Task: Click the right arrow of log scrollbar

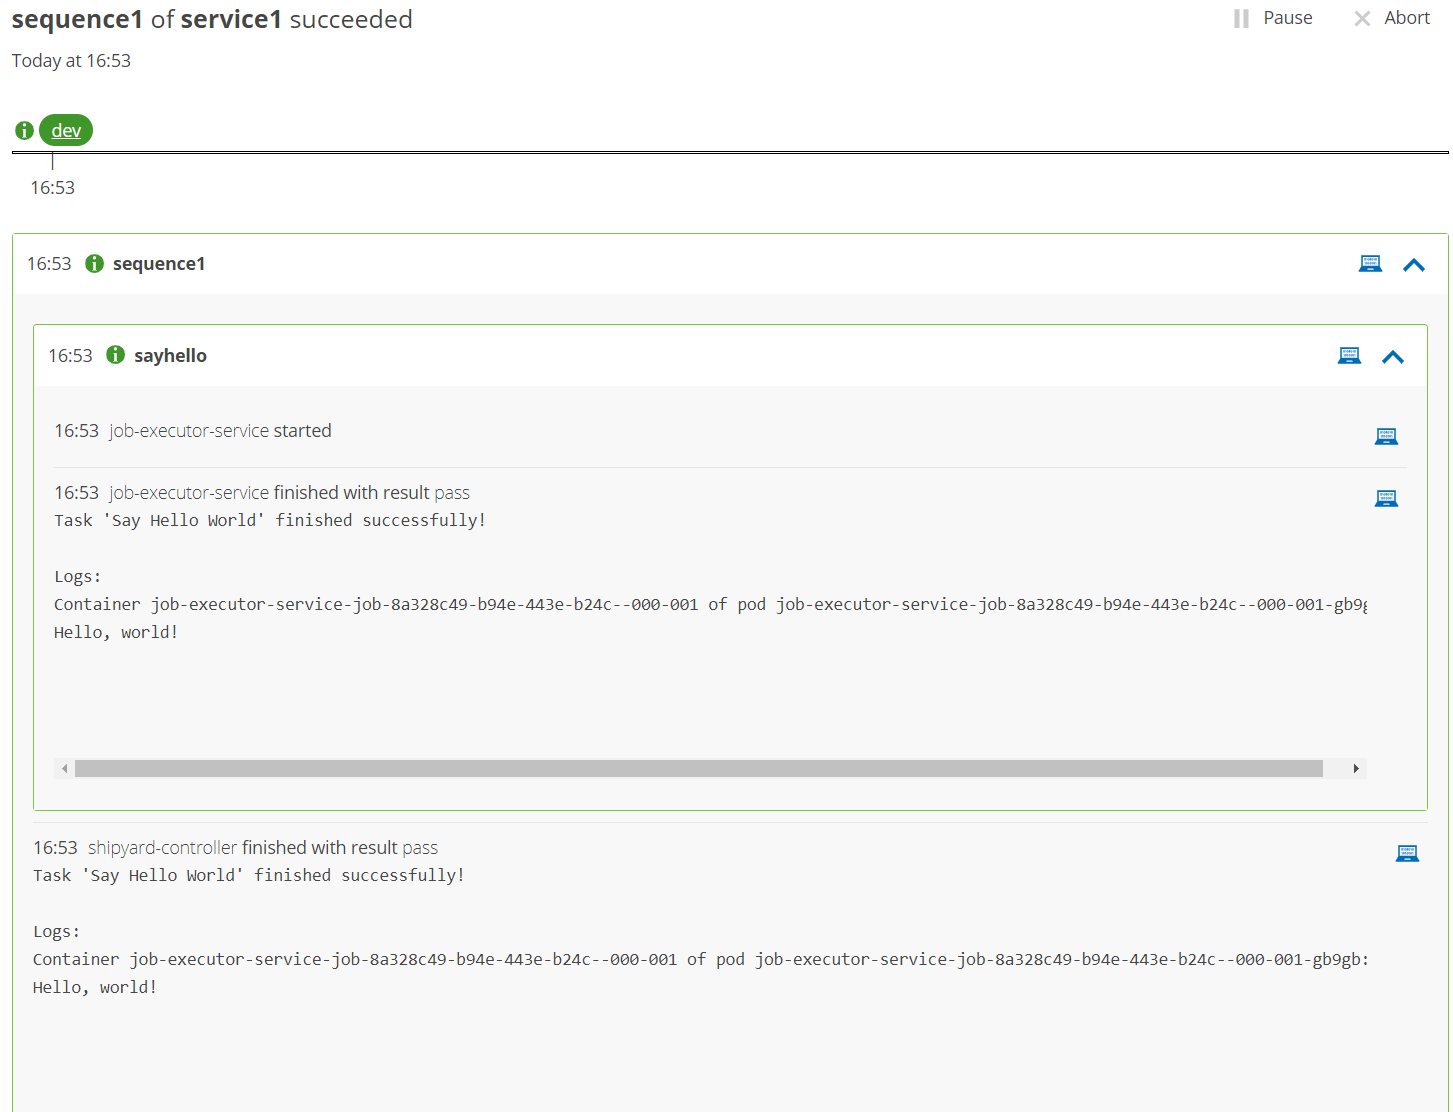Action: click(x=1355, y=769)
